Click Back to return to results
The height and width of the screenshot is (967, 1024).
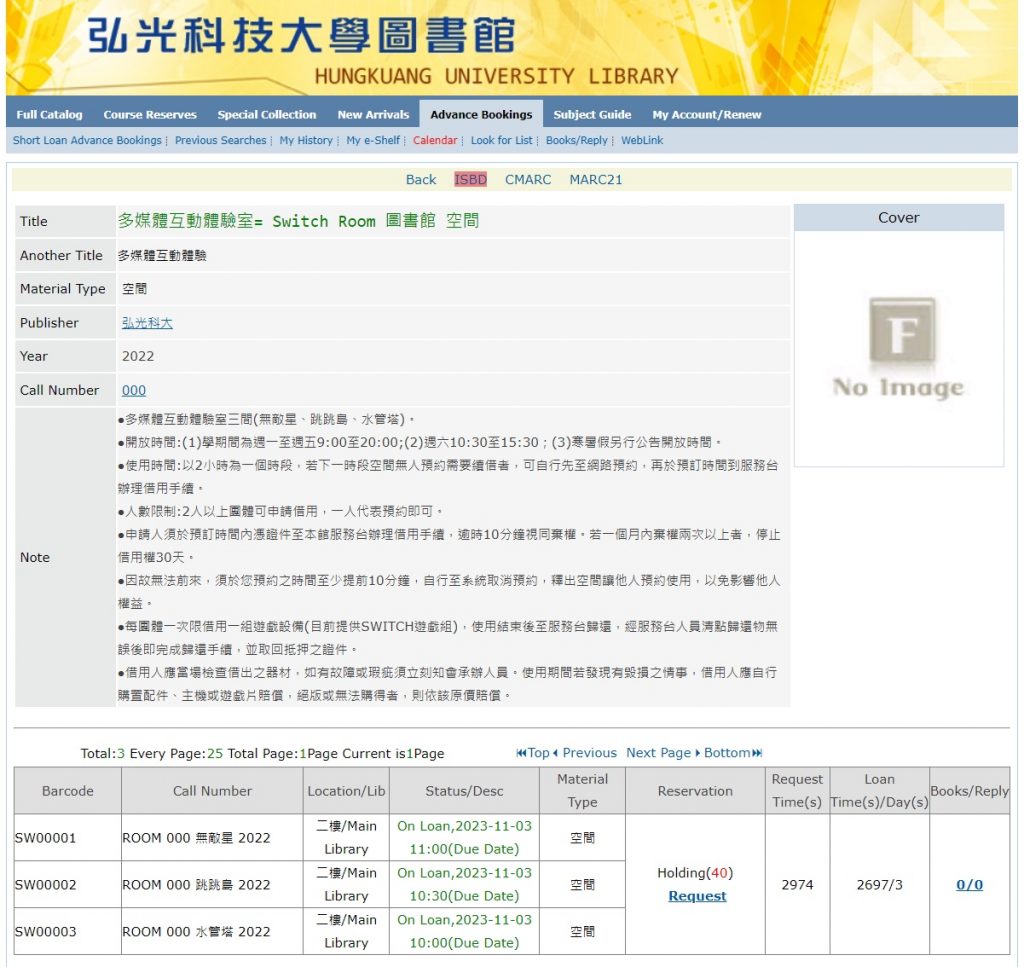coord(421,180)
